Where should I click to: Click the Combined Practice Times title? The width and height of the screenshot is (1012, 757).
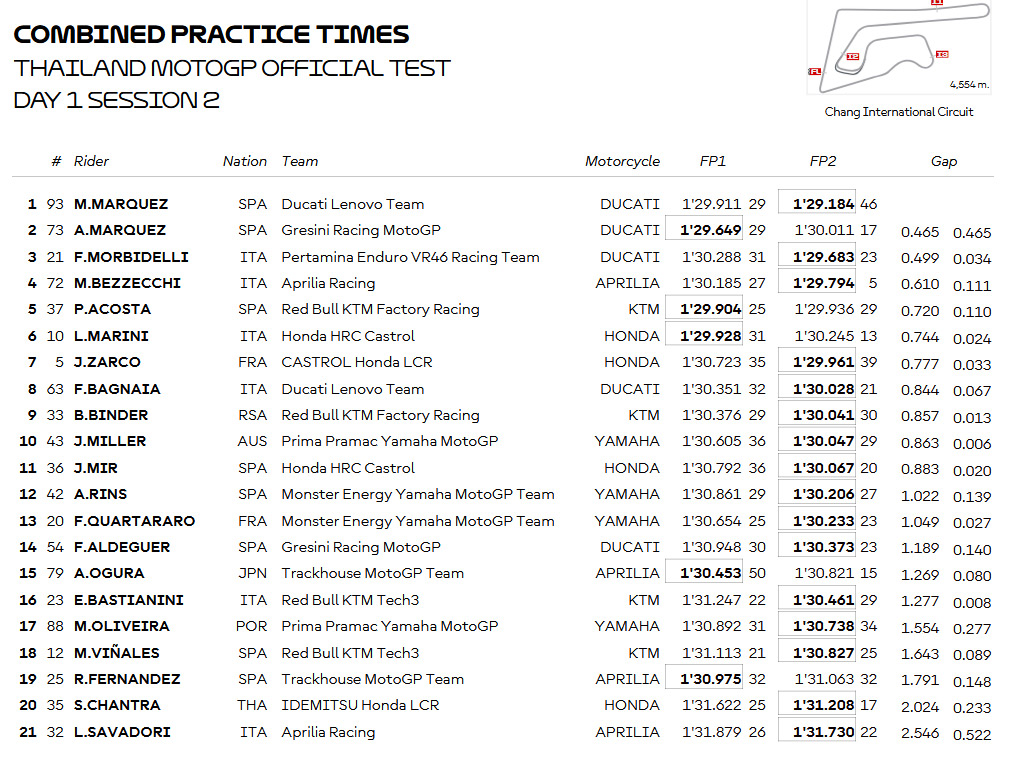point(211,34)
